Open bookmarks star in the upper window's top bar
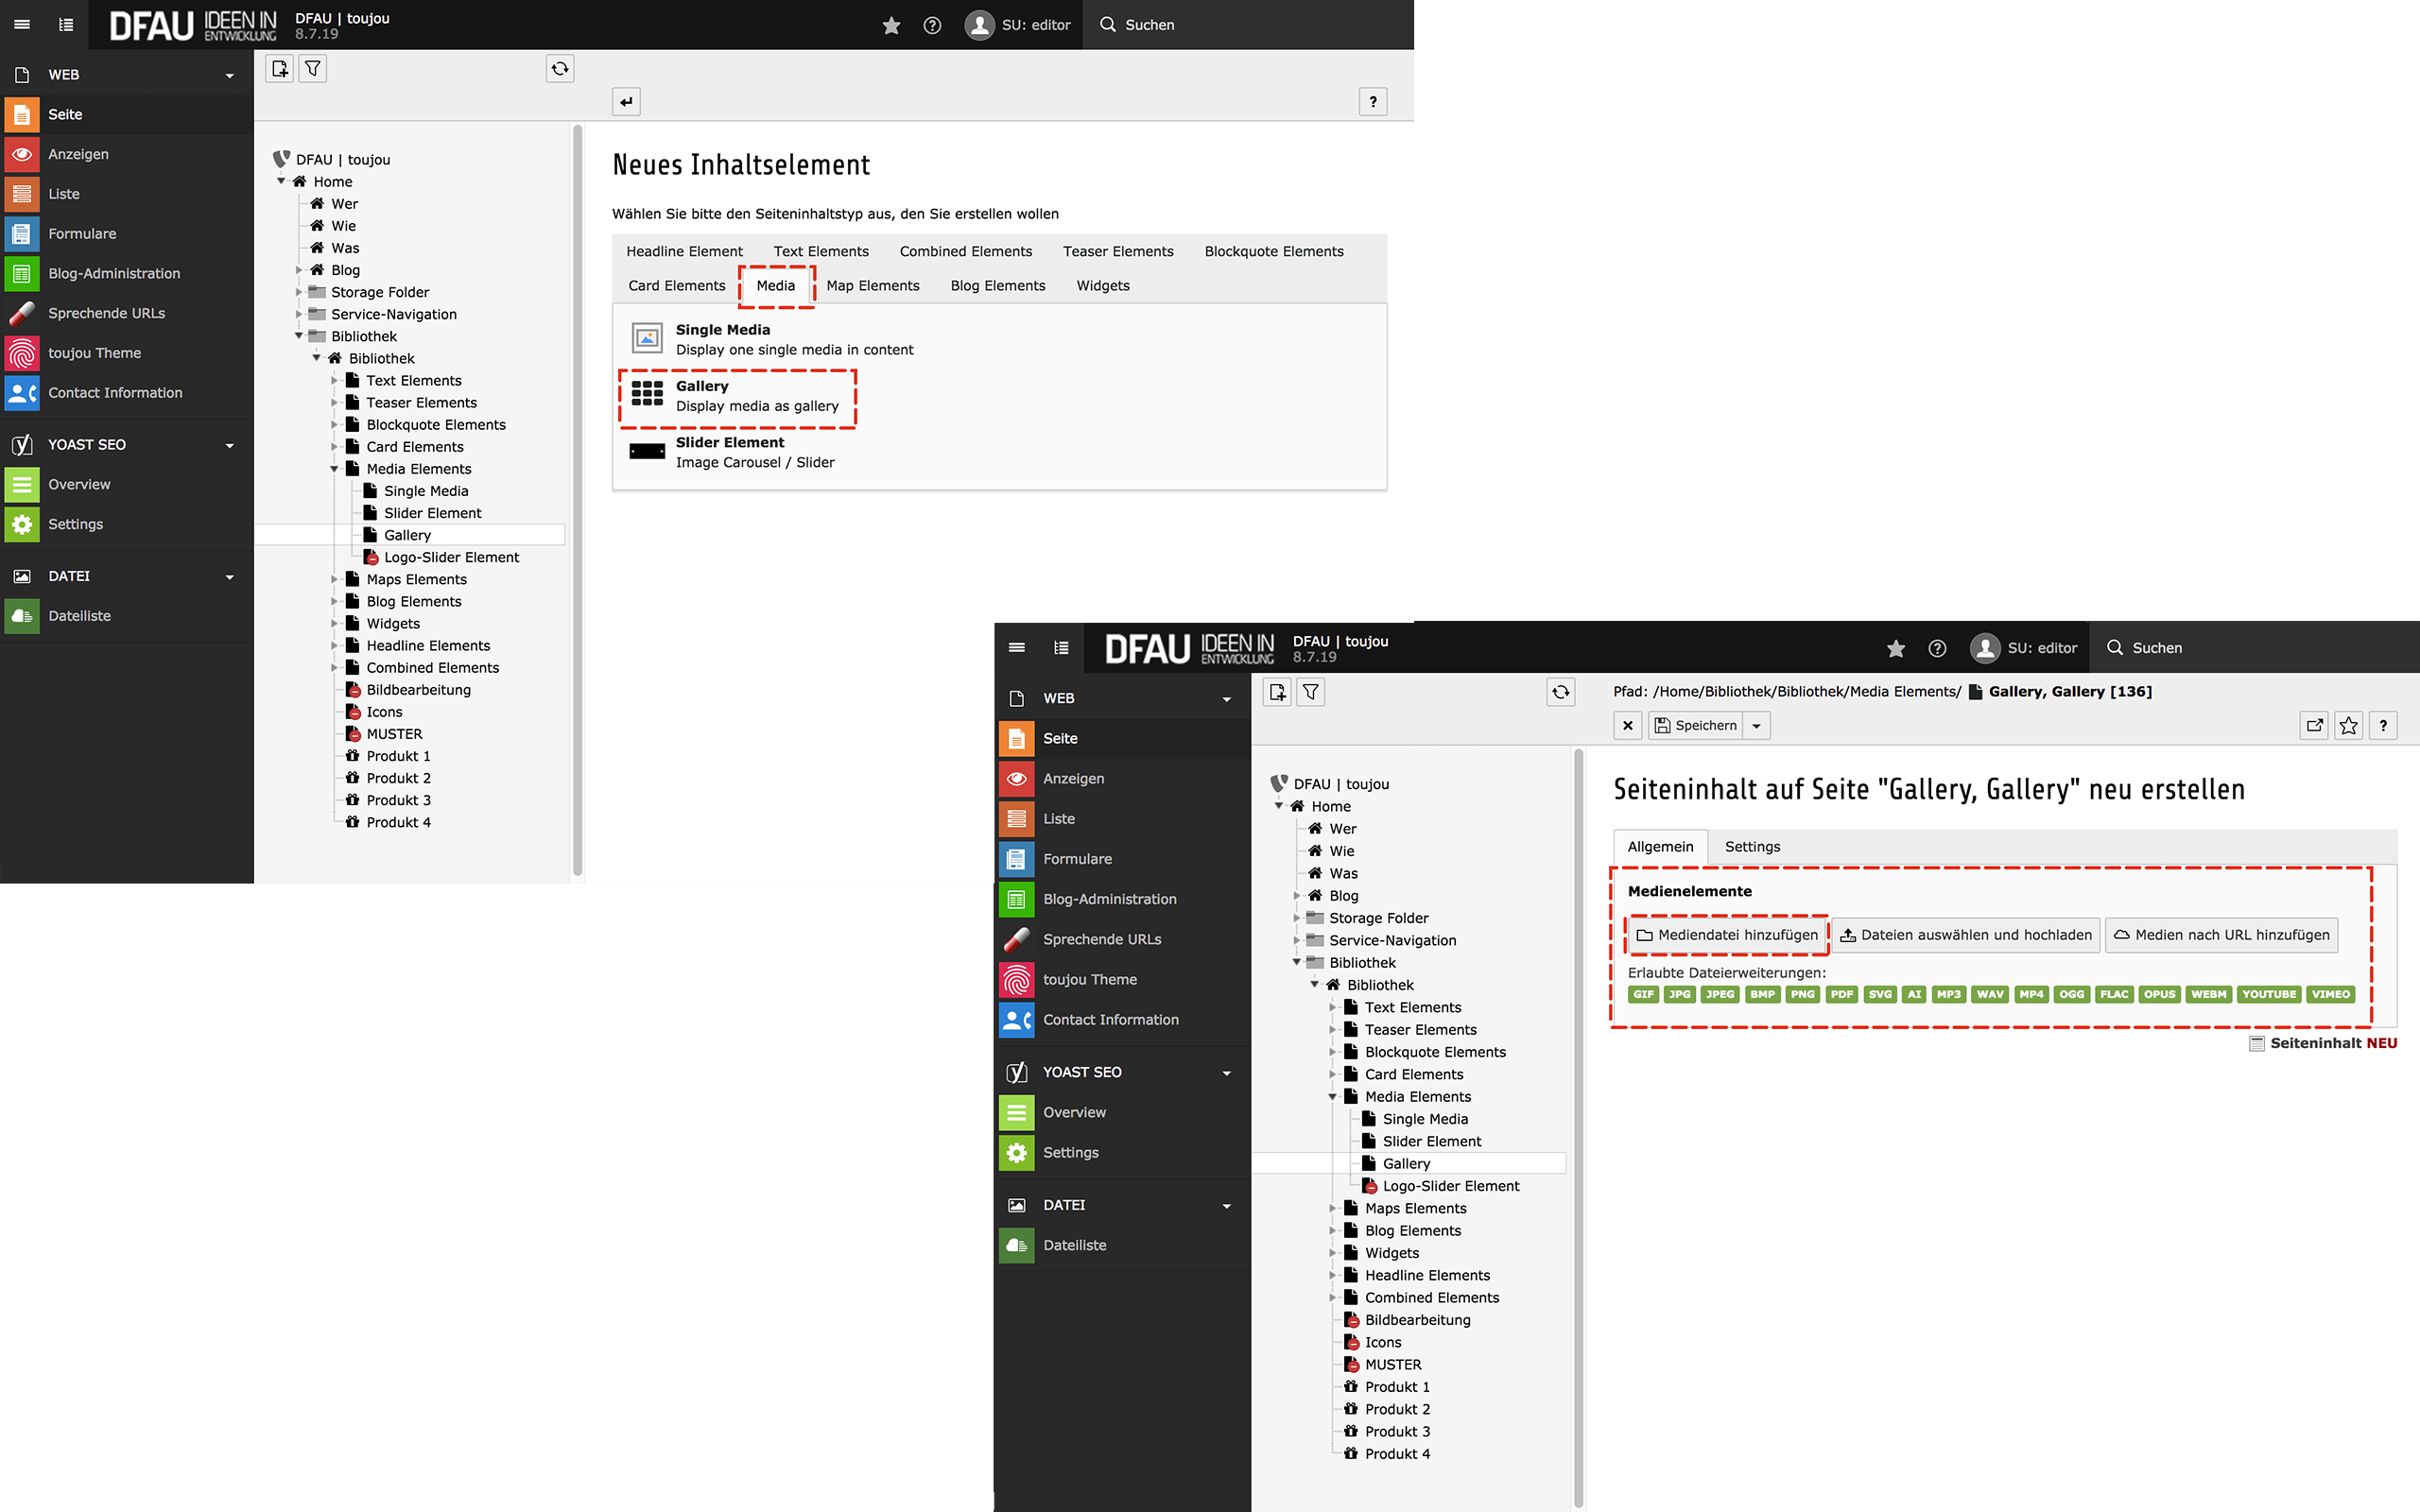This screenshot has height=1512, width=2420. (891, 25)
